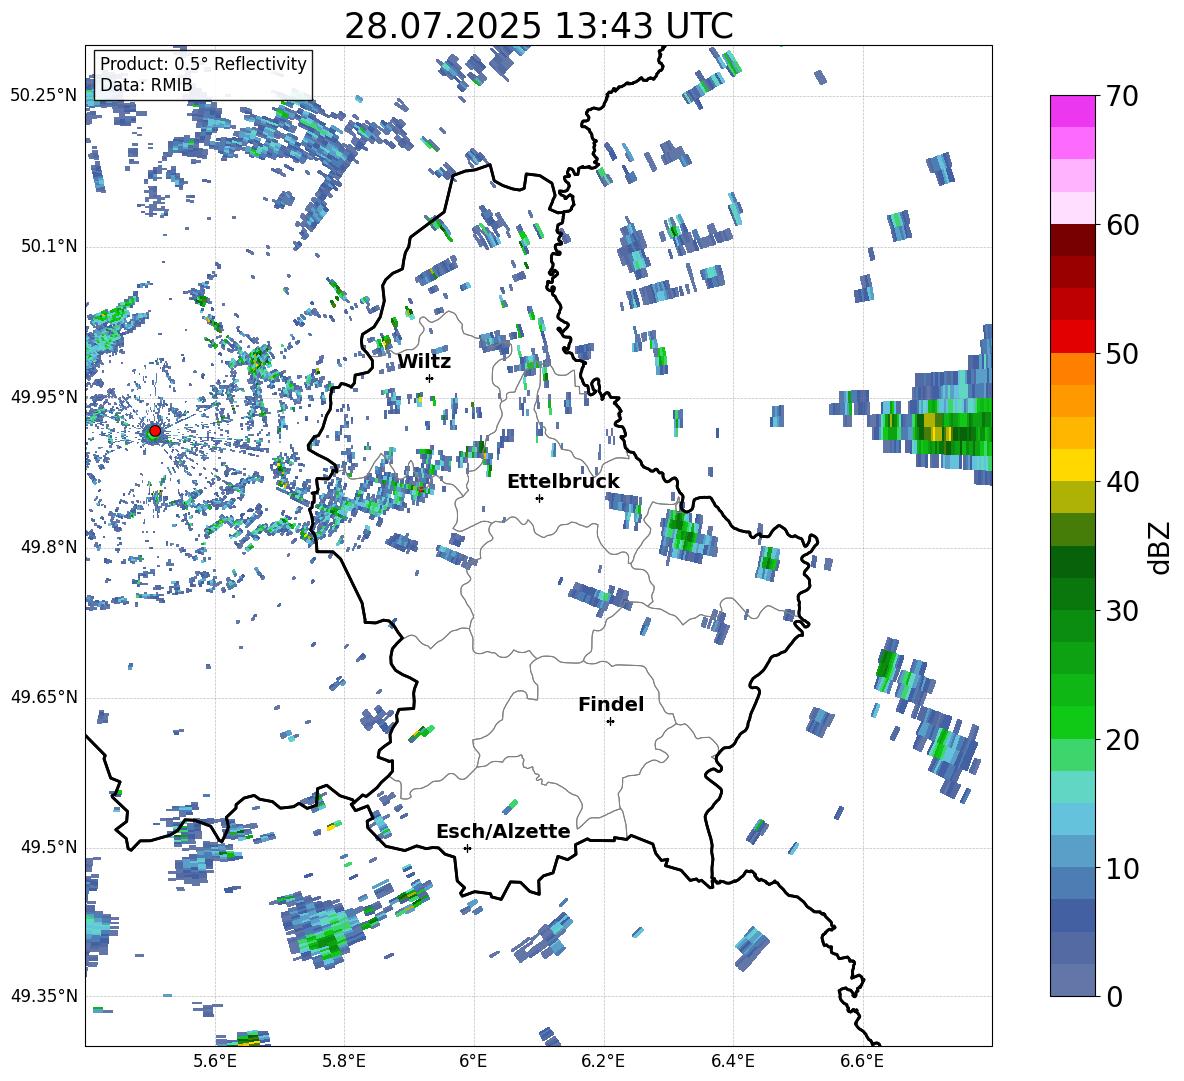1184x1081 pixels.
Task: Click the 28.07.2025 13:43 UTC title
Action: pyautogui.click(x=539, y=26)
